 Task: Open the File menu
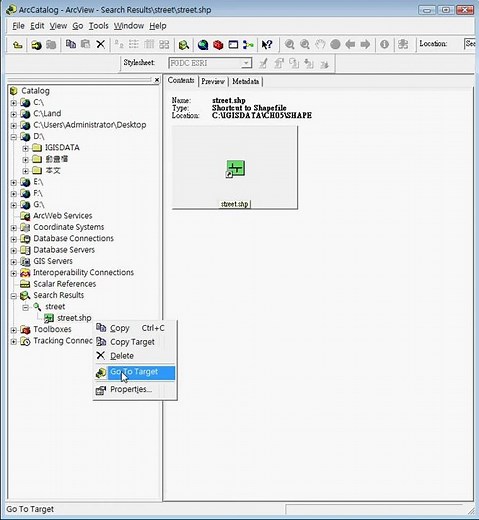click(18, 26)
